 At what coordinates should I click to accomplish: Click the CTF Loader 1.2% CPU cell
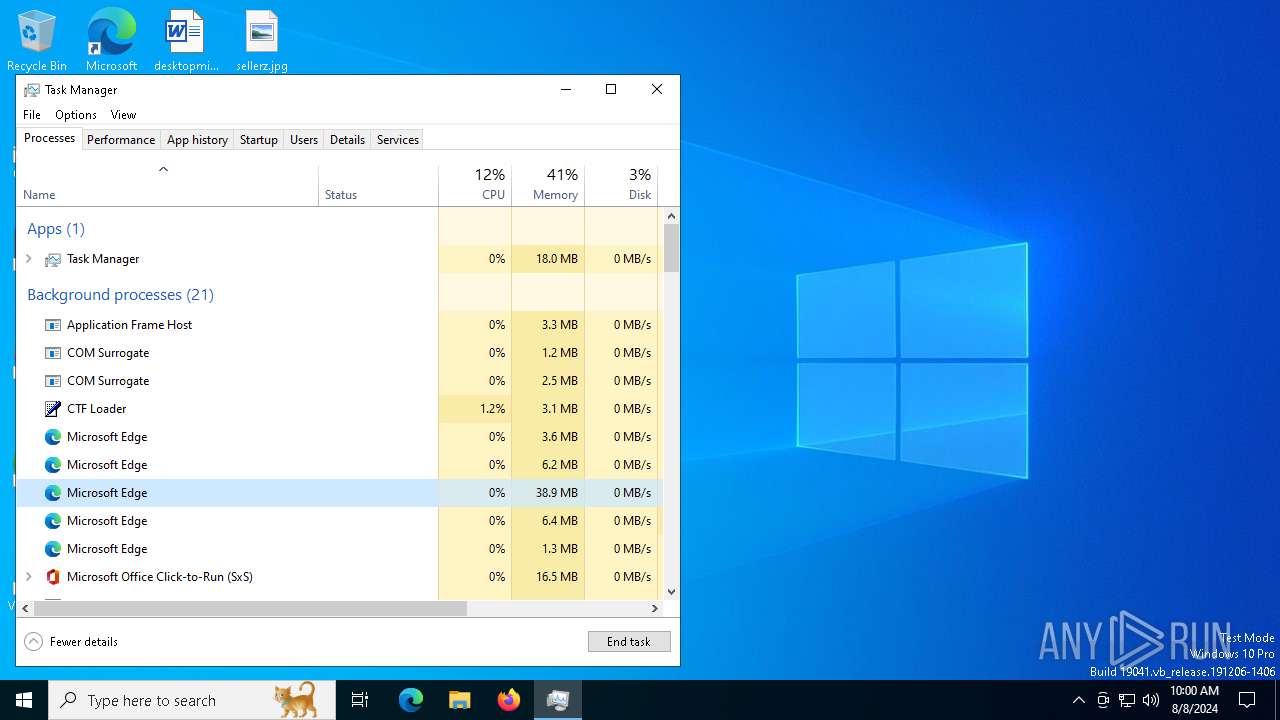coord(475,409)
